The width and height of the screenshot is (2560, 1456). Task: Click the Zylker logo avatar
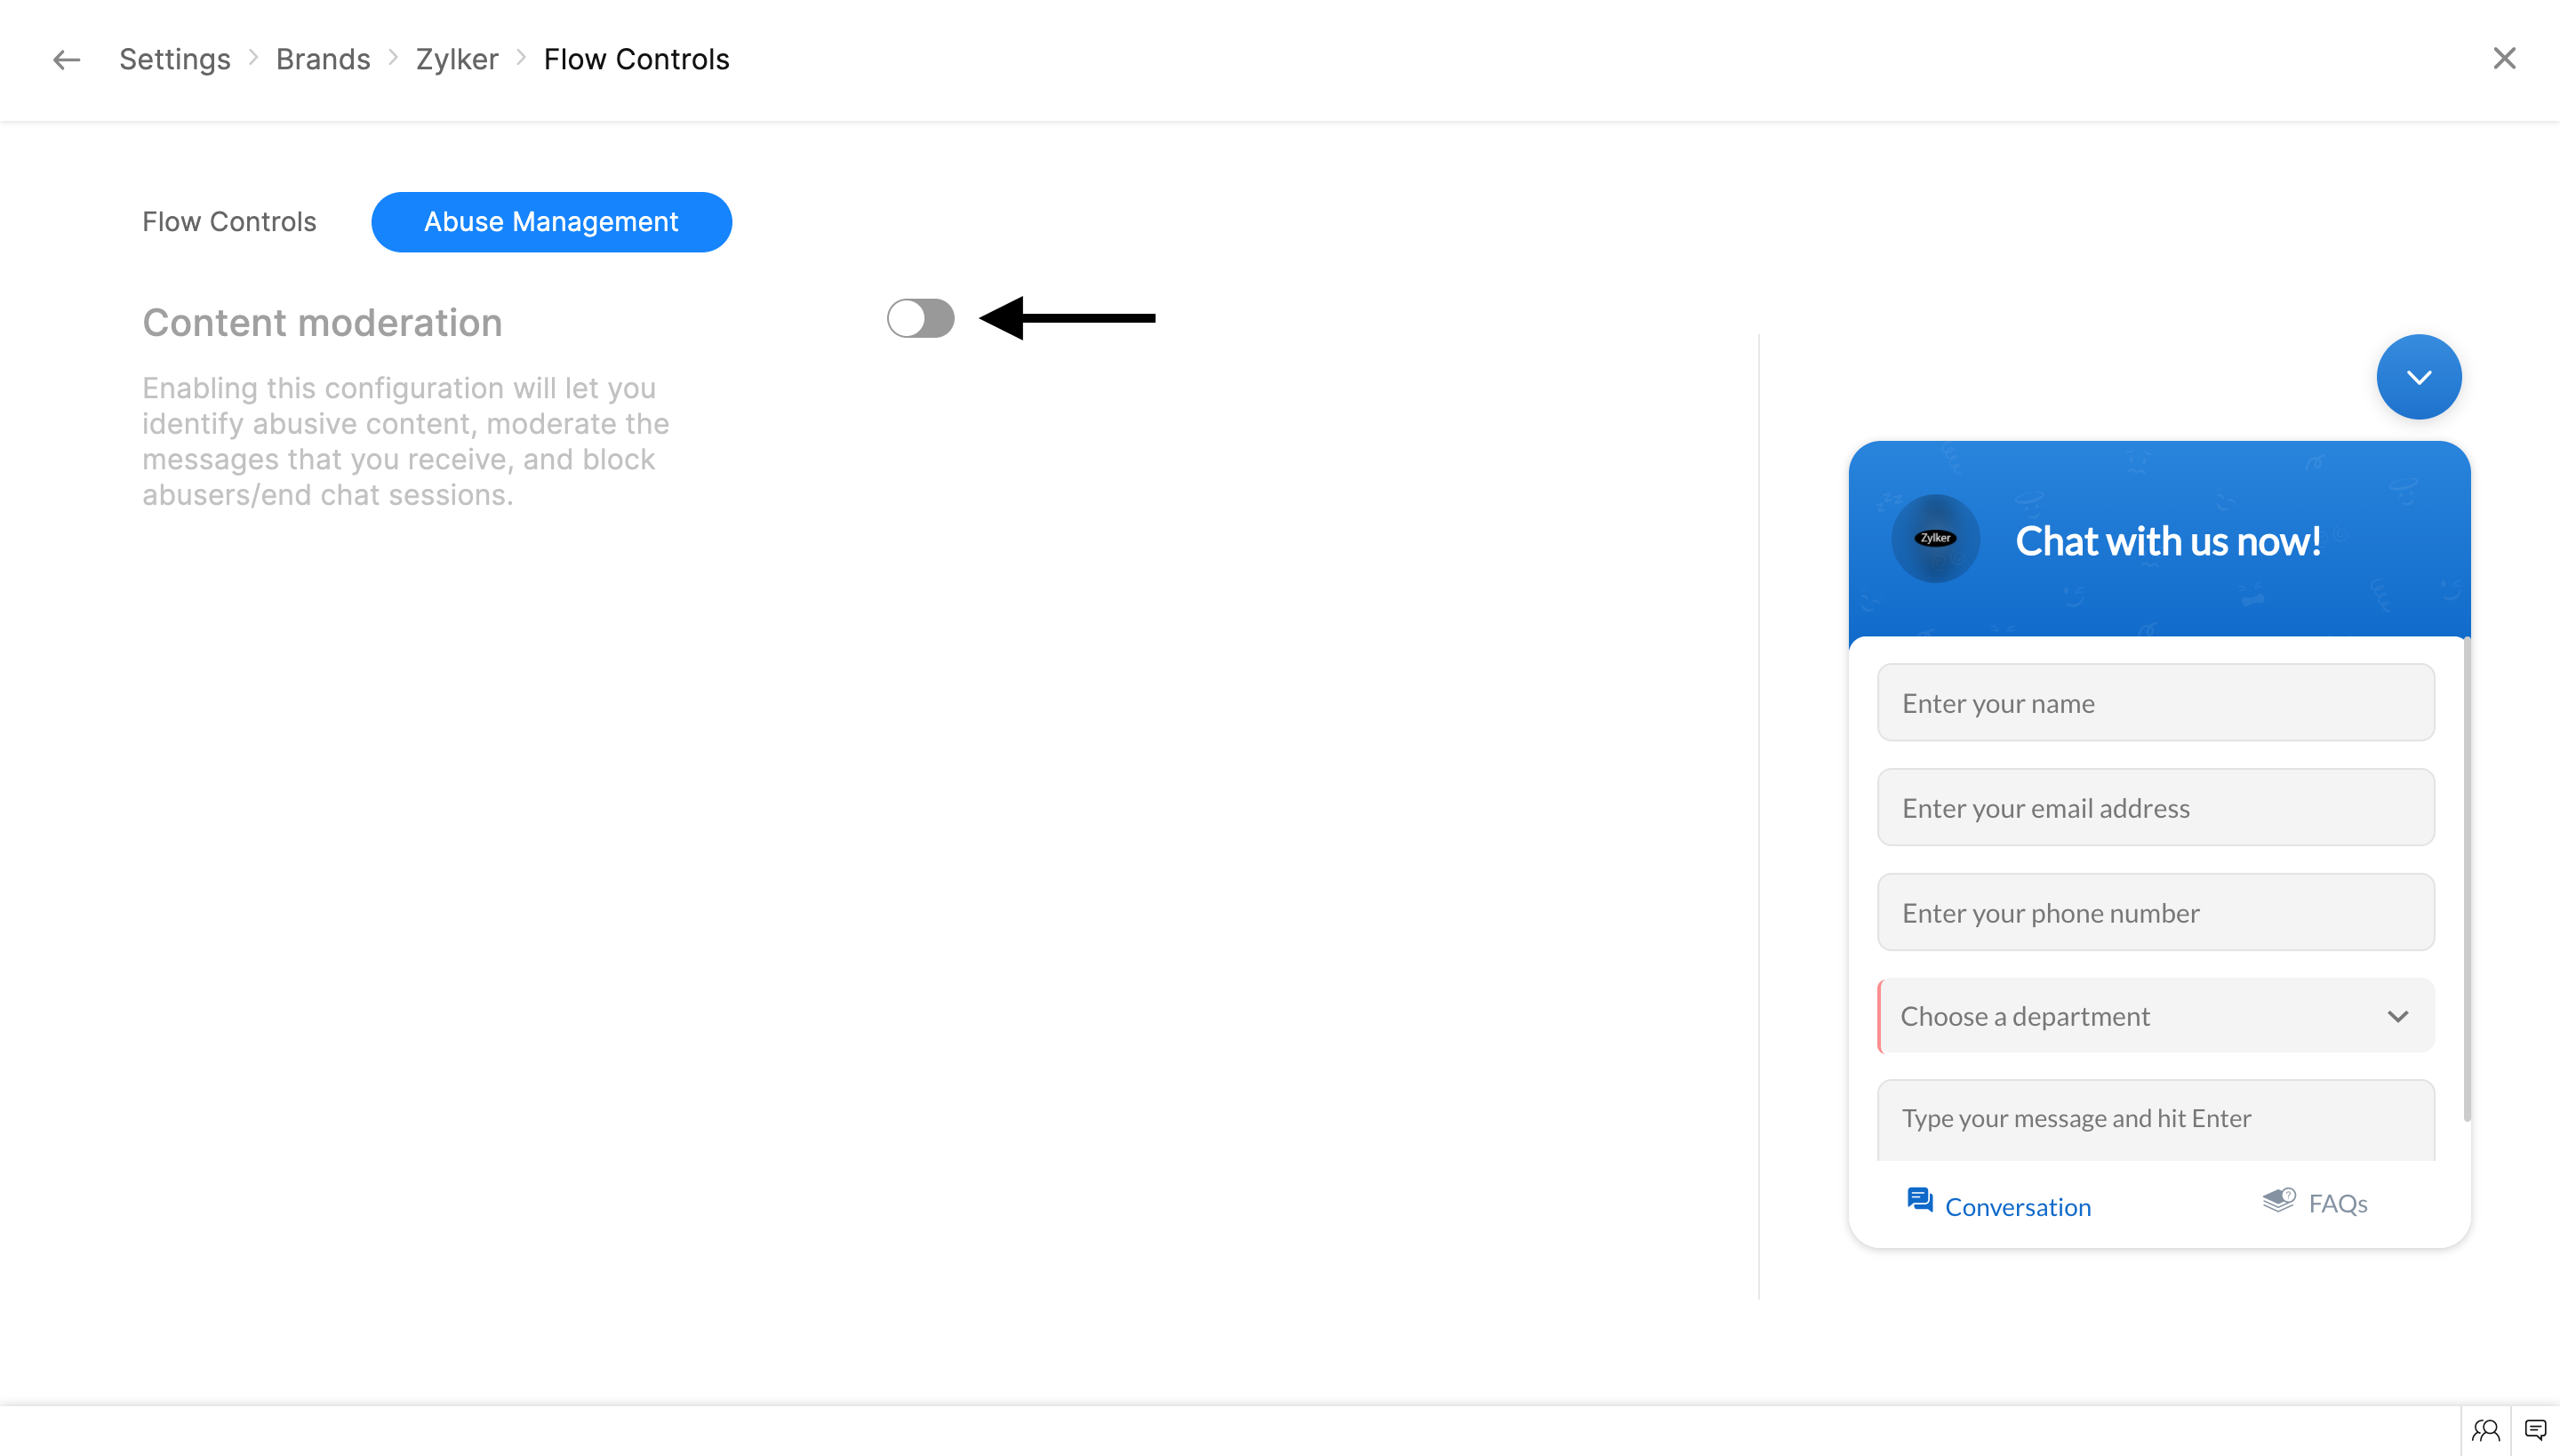click(x=1935, y=539)
